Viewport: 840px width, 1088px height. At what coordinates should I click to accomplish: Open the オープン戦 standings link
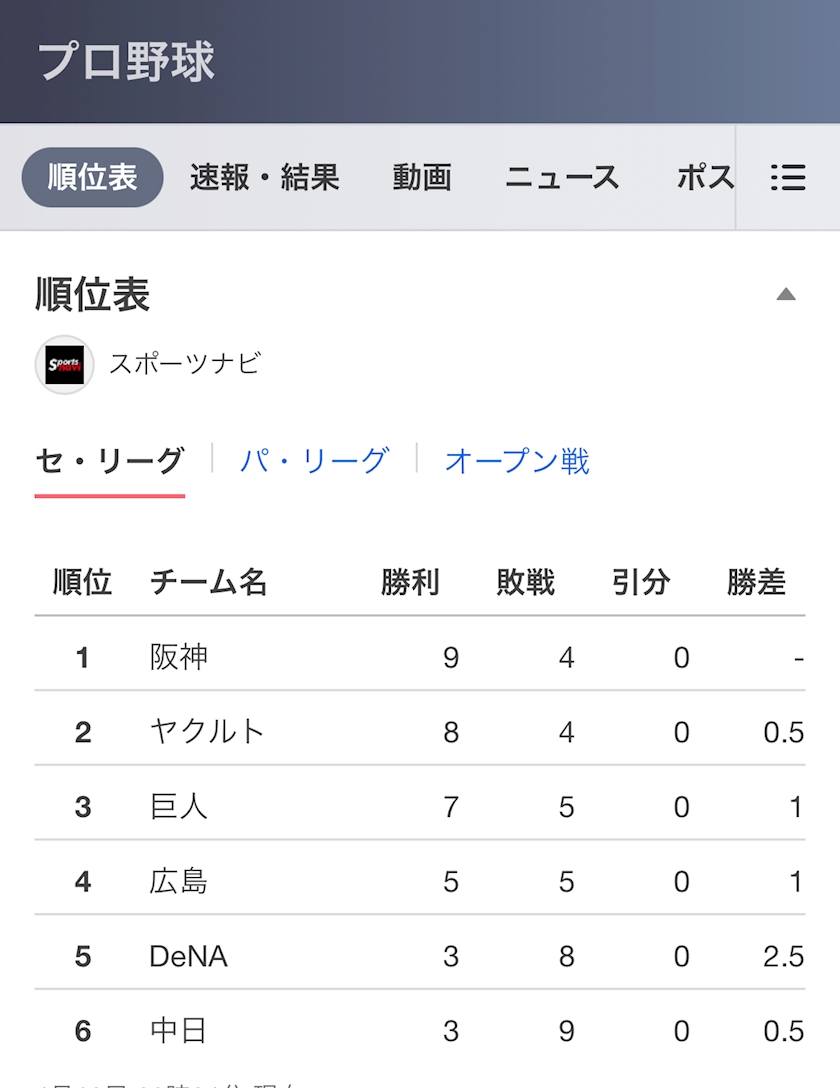[517, 461]
